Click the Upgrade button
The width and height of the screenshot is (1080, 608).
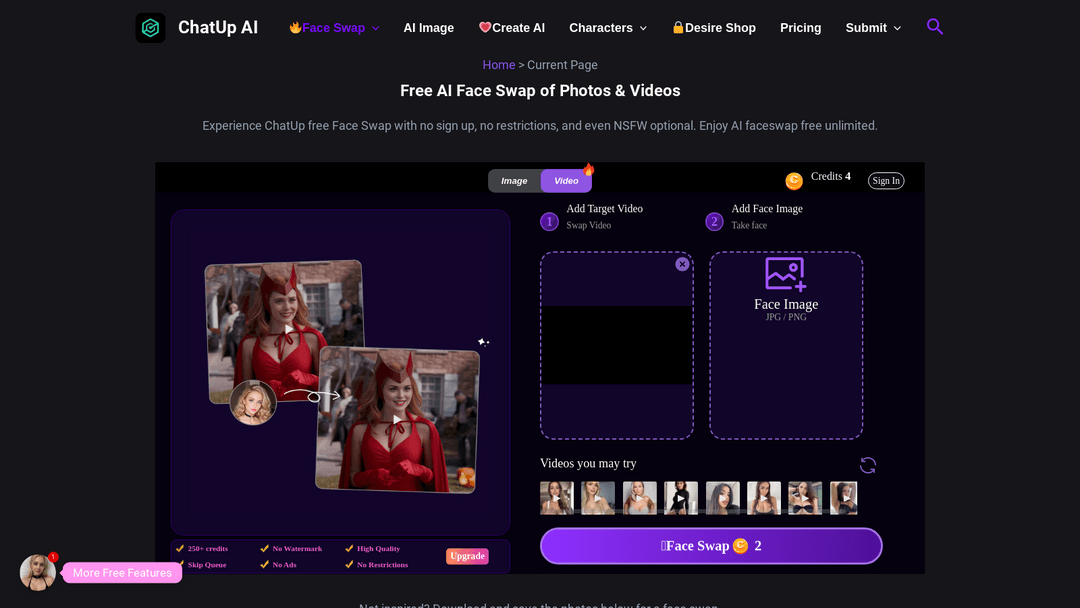point(467,556)
